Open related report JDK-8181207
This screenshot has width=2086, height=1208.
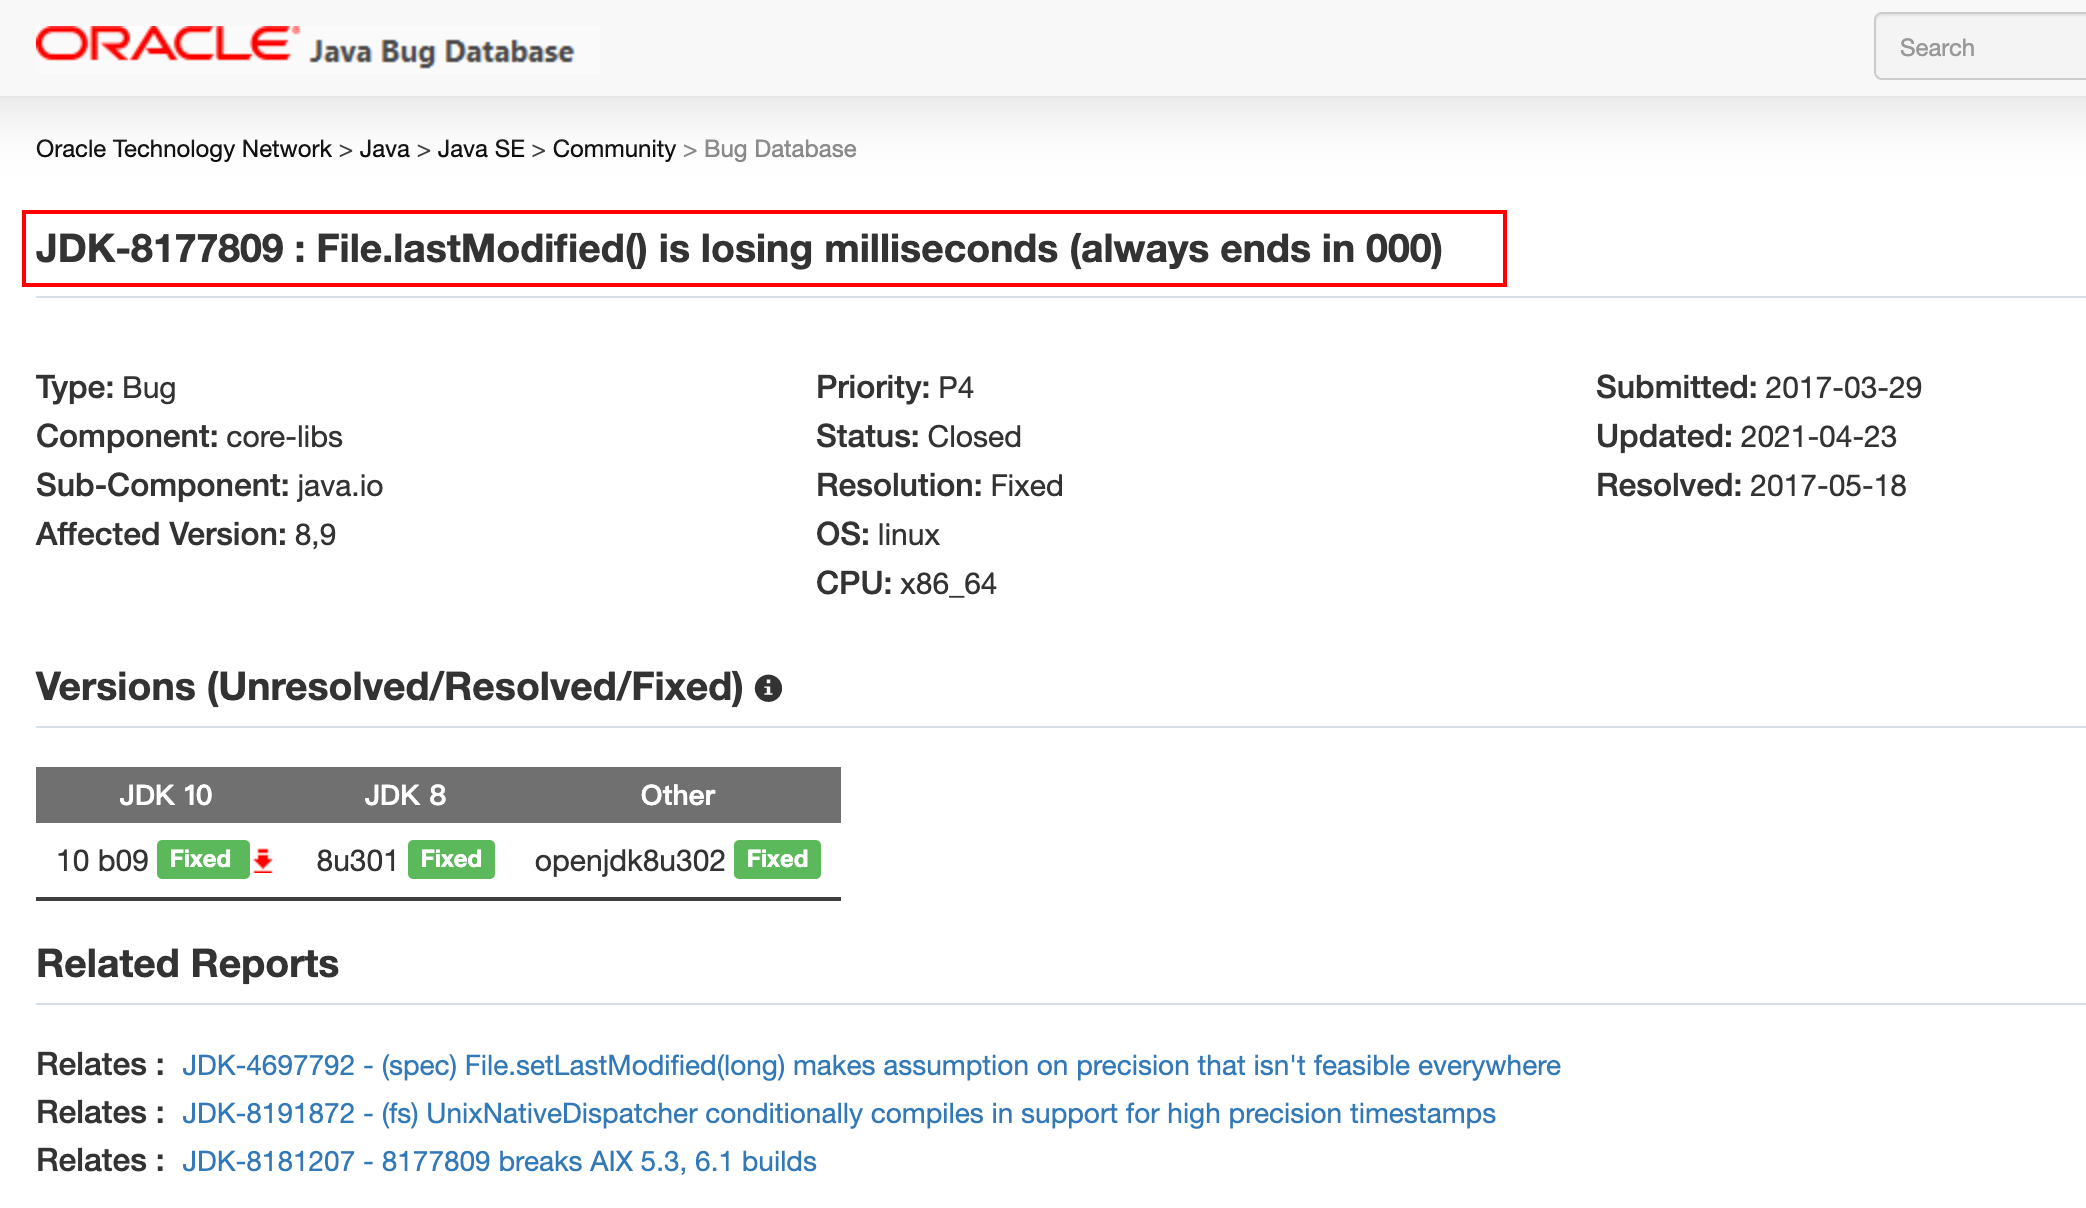[x=499, y=1161]
